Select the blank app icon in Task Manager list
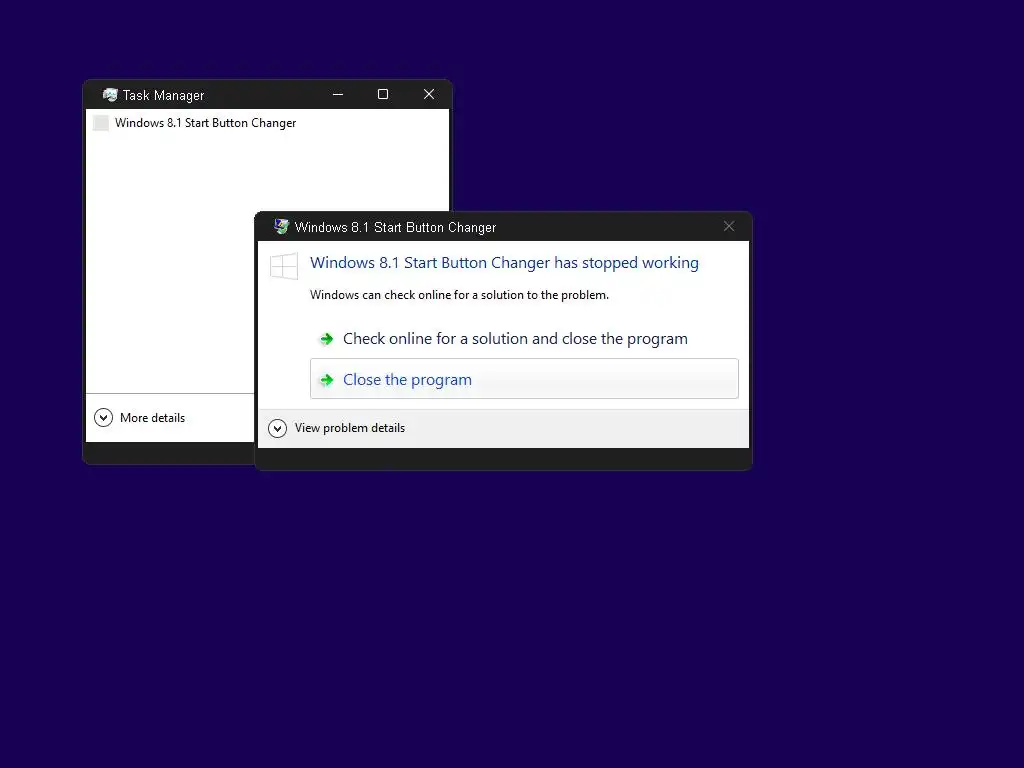 point(101,123)
